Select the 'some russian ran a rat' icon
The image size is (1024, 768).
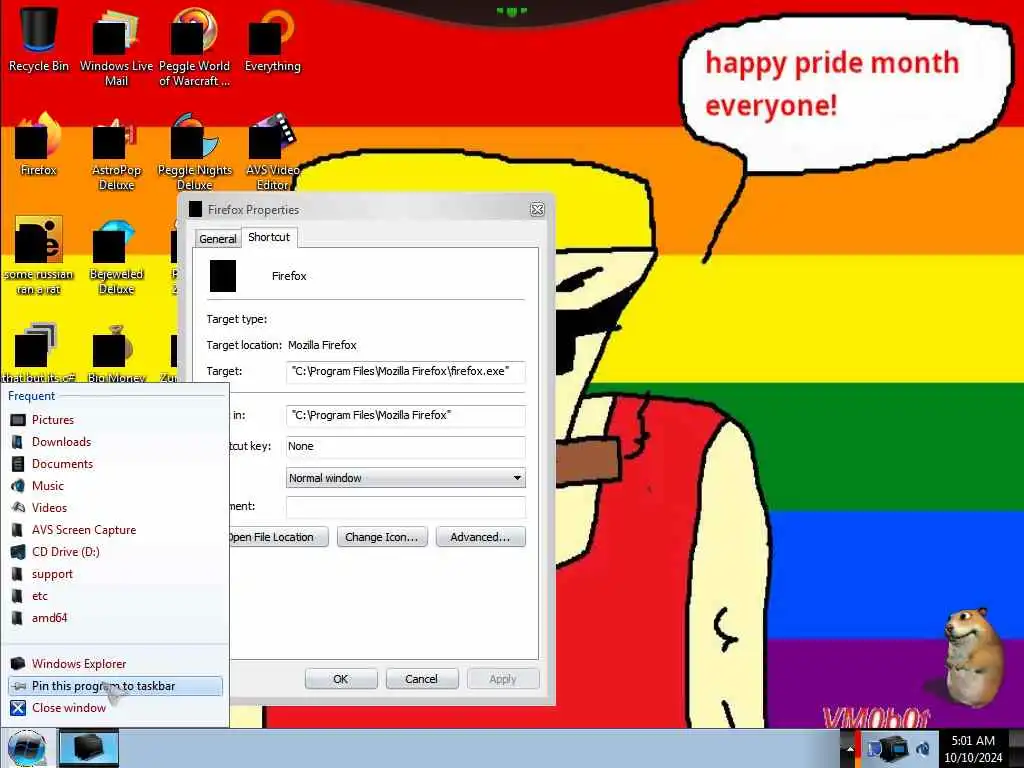coord(39,256)
